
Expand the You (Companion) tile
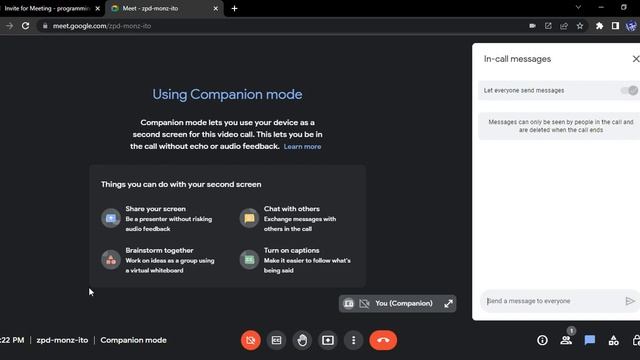(x=448, y=303)
